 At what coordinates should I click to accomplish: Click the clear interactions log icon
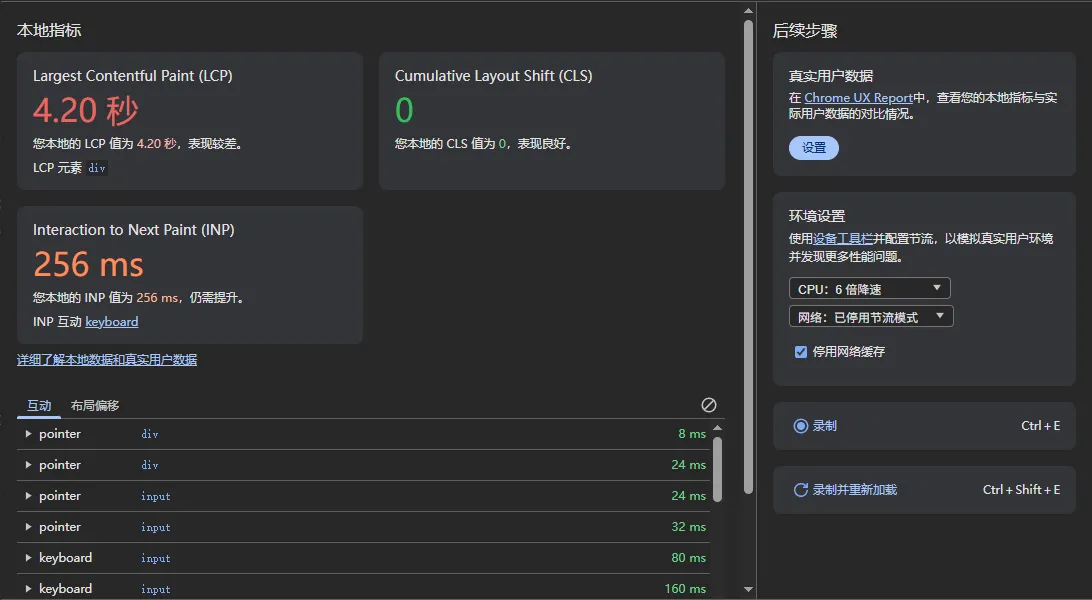(x=709, y=405)
